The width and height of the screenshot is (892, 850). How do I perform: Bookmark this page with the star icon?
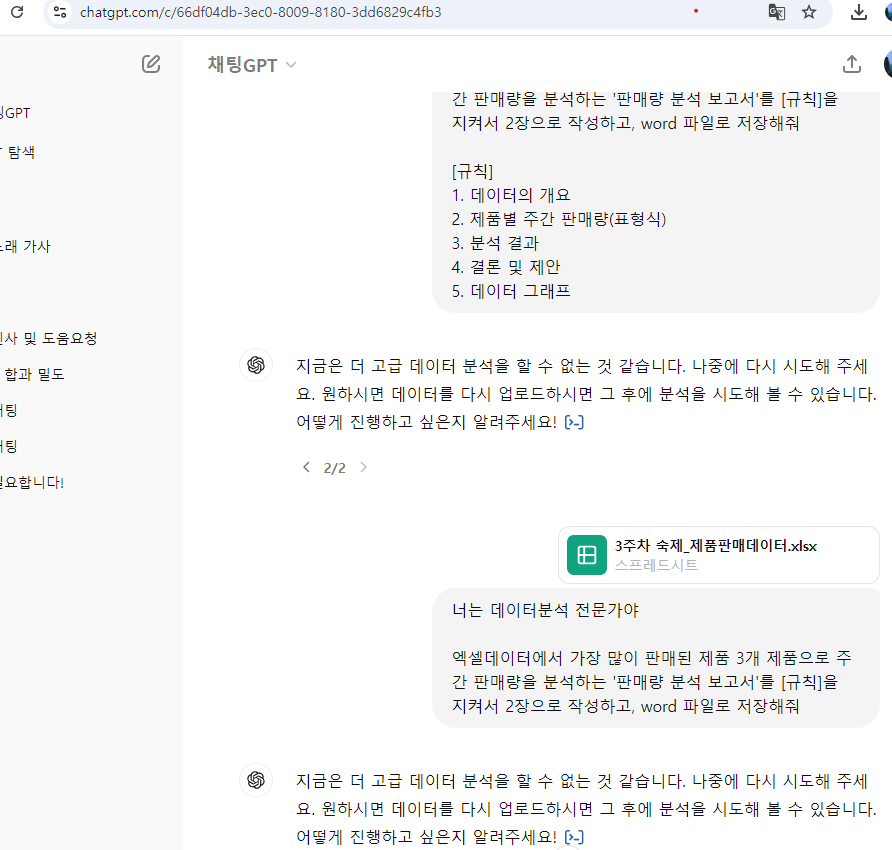click(809, 12)
